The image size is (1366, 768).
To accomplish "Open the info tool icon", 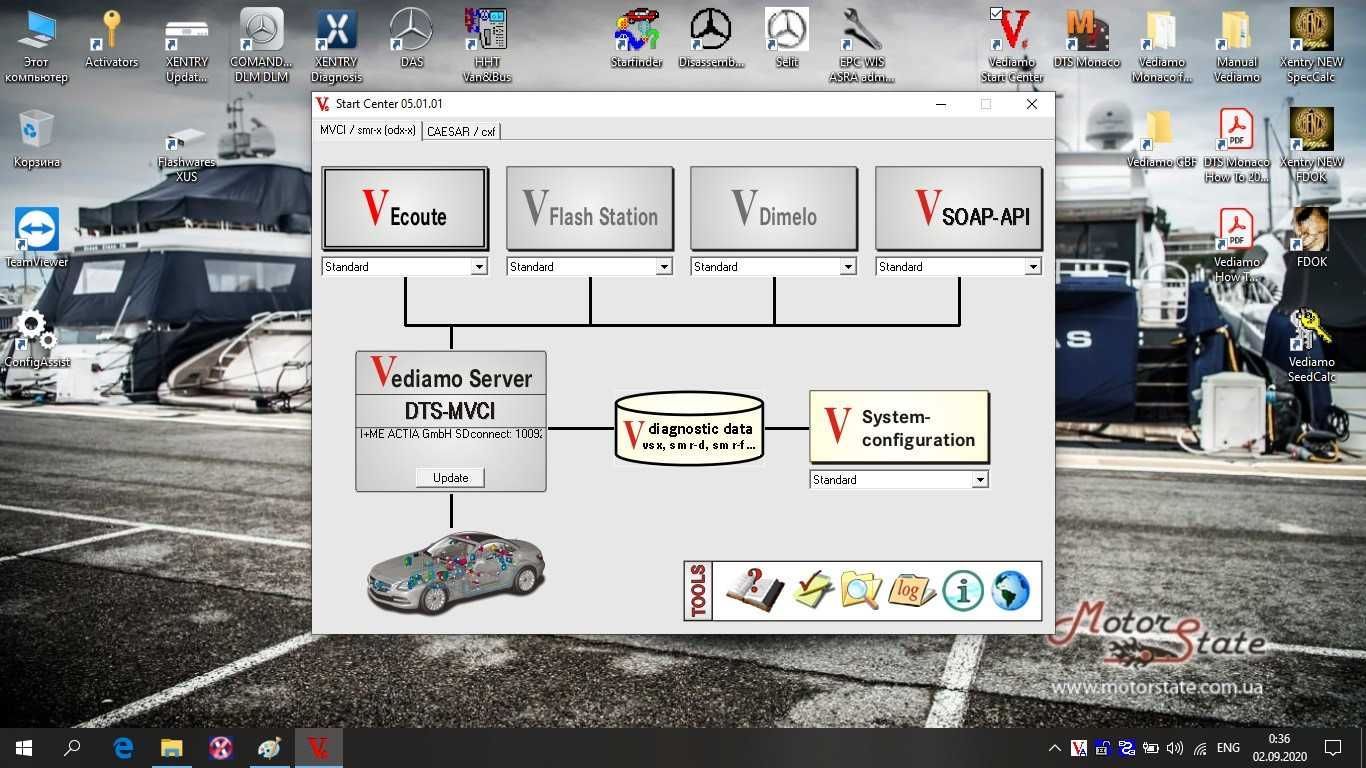I will point(963,591).
